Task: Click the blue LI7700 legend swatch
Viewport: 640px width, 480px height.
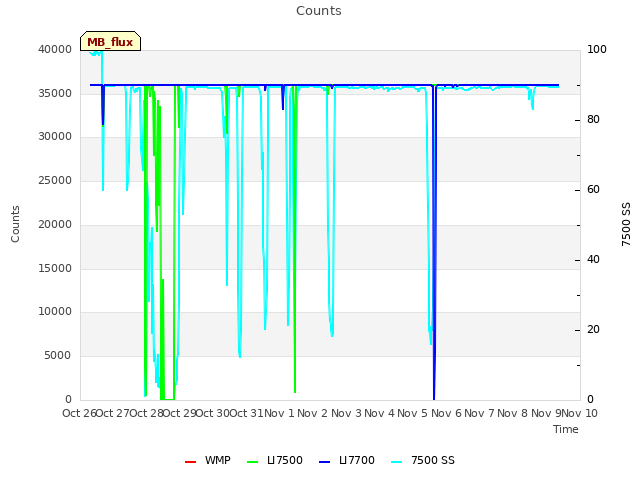Action: coord(324,462)
